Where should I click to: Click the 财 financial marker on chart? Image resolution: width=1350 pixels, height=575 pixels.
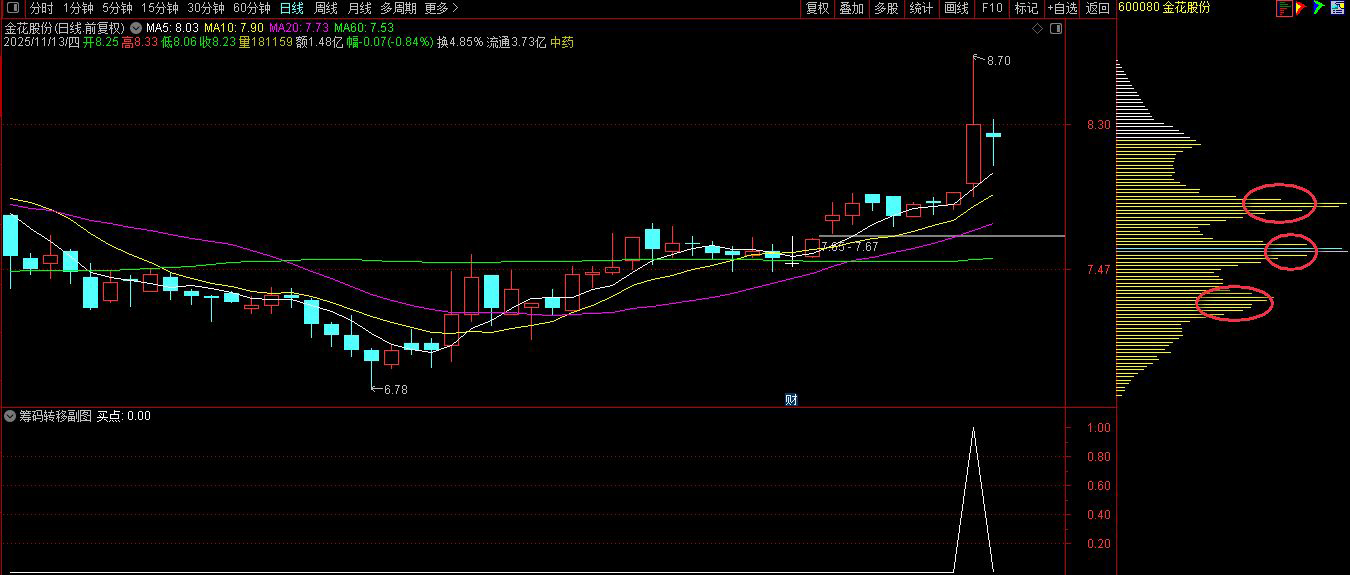(x=791, y=400)
